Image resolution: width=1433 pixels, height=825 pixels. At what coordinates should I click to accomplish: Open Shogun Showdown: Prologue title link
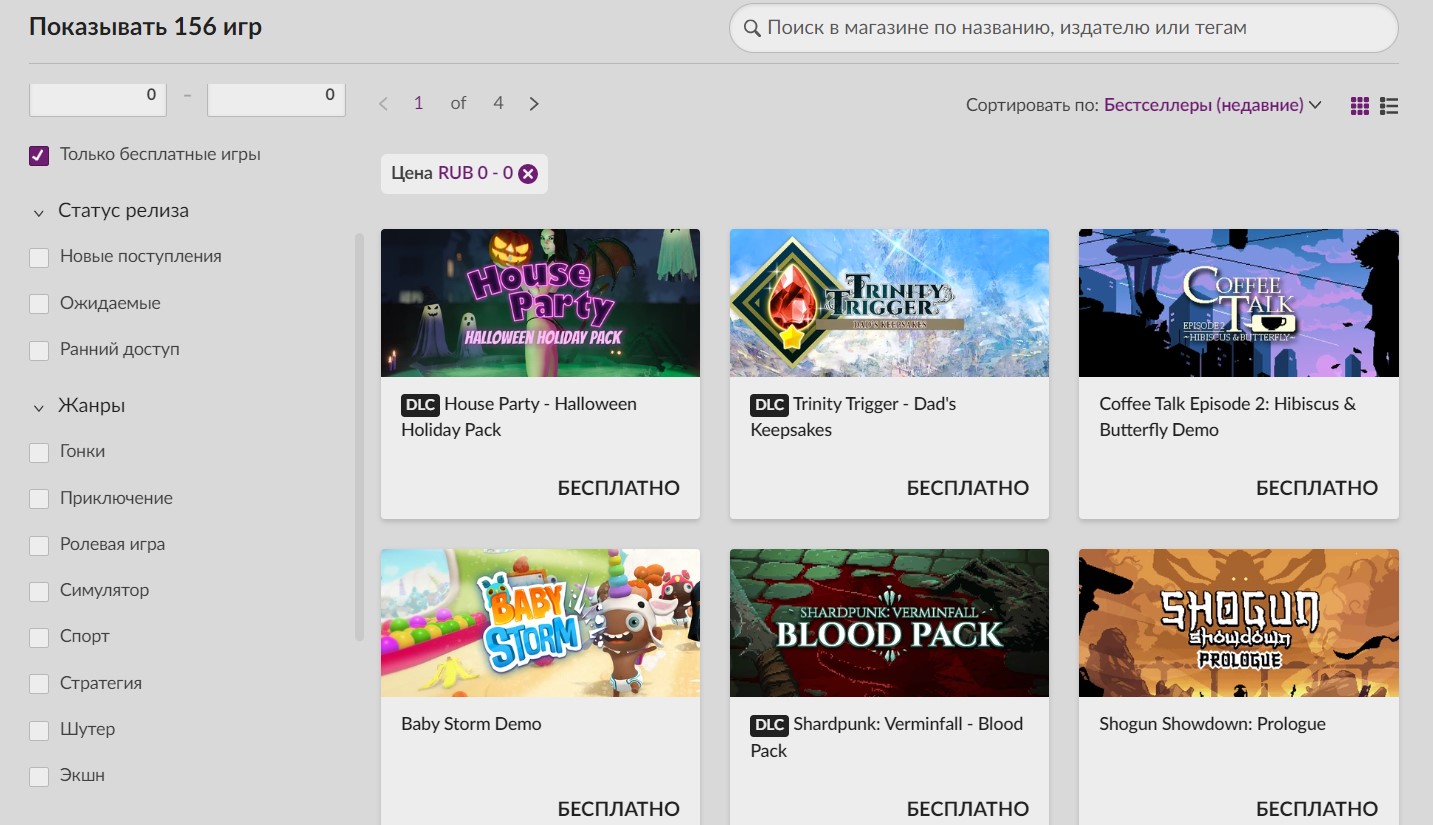(x=1212, y=724)
